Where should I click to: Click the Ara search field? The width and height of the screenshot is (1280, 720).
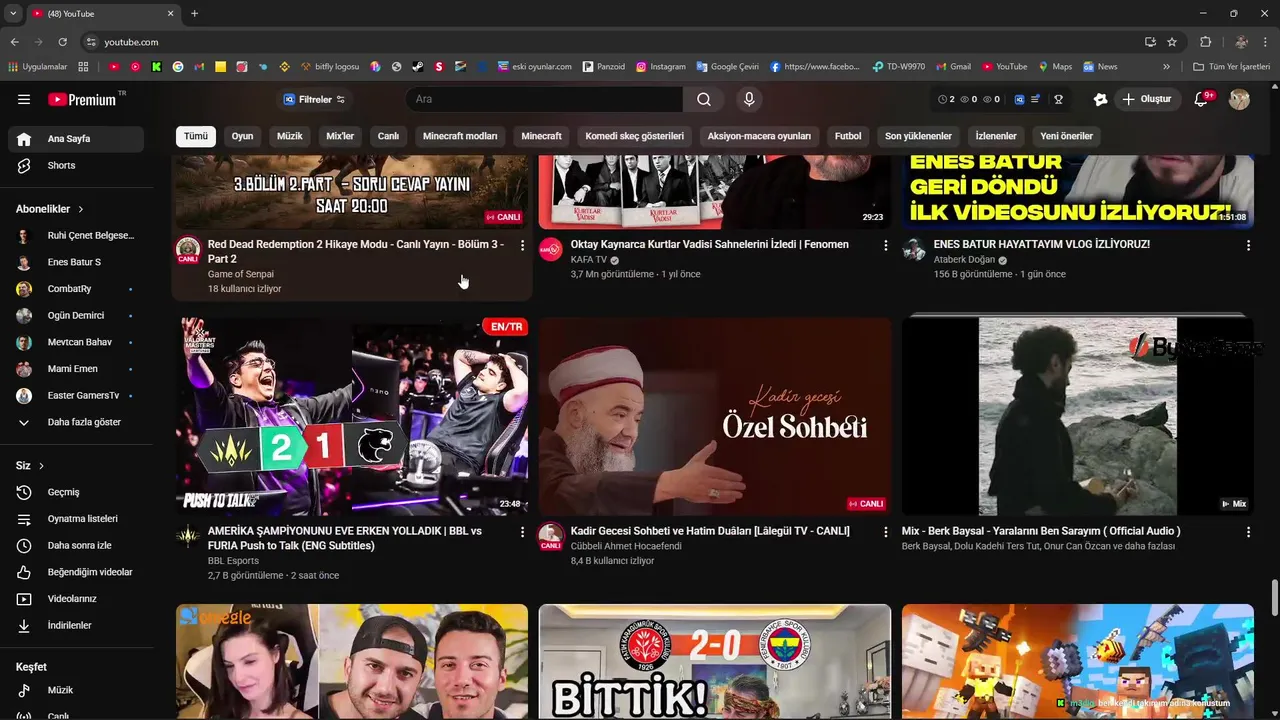pyautogui.click(x=545, y=99)
